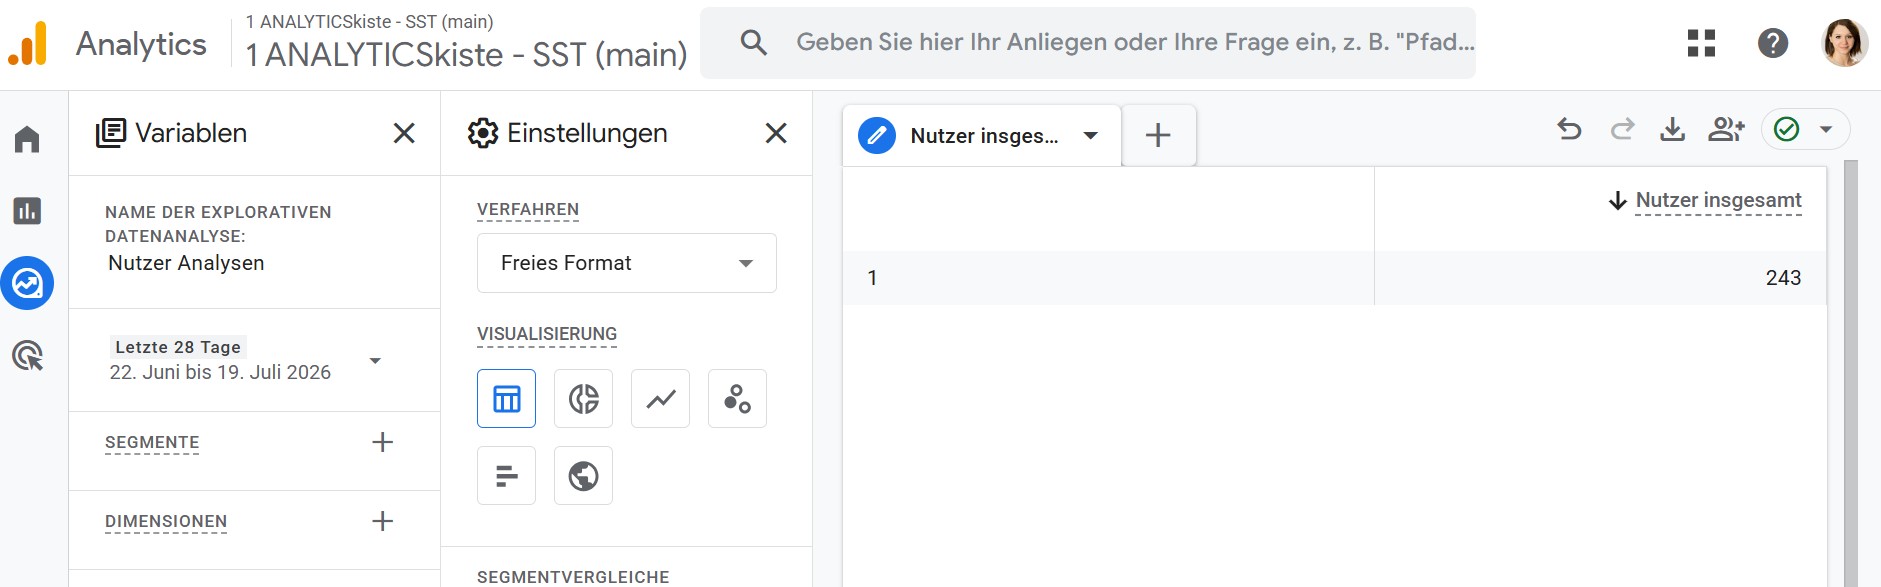Open the Analytics logo home
1881x587 pixels.
pyautogui.click(x=28, y=44)
